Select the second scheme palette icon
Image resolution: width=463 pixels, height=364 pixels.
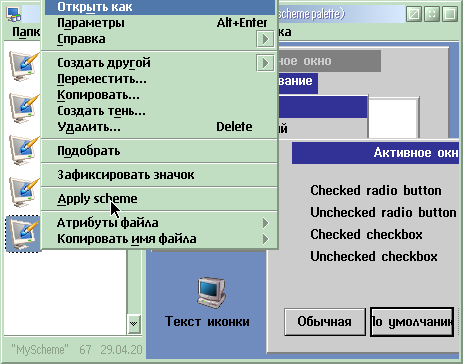click(24, 107)
